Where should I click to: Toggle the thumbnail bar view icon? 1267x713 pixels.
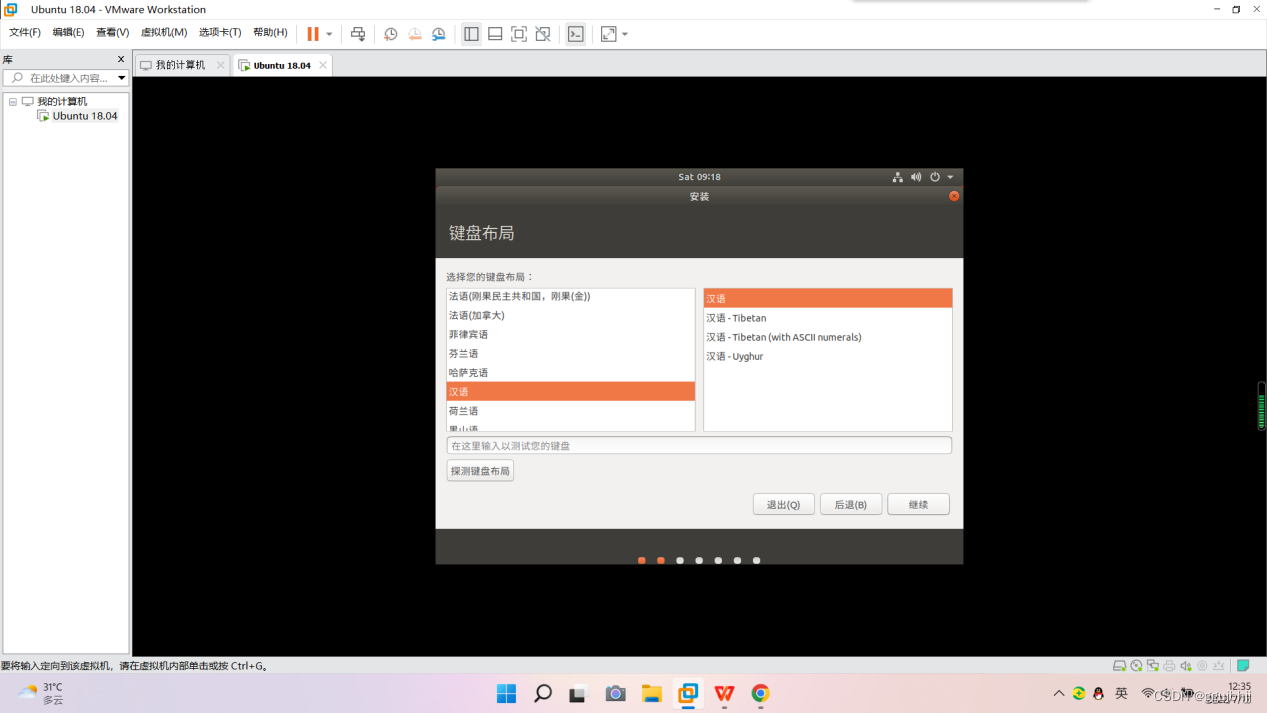[x=495, y=34]
